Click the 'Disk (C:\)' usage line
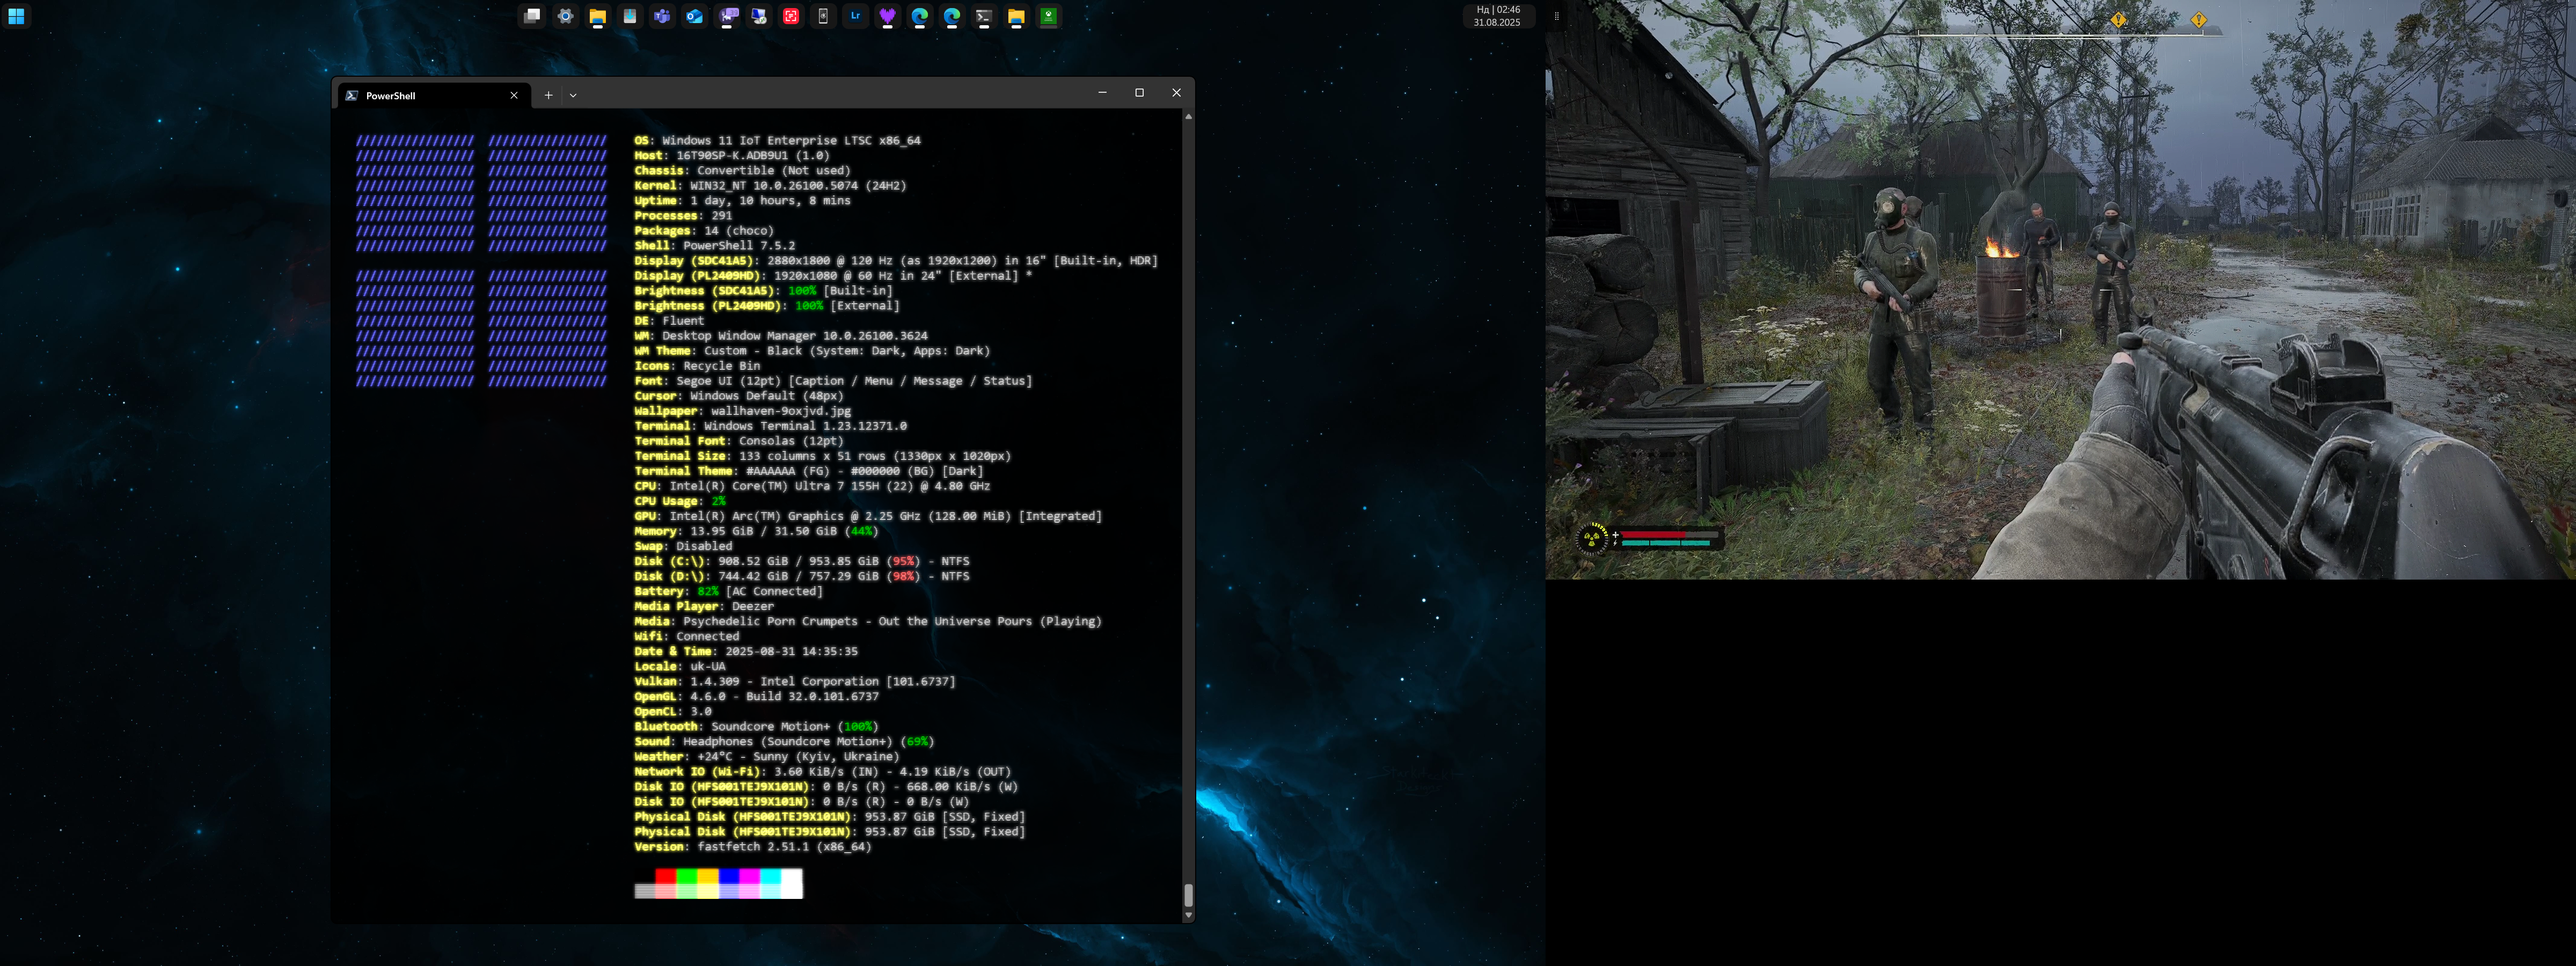This screenshot has width=2576, height=966. (801, 561)
